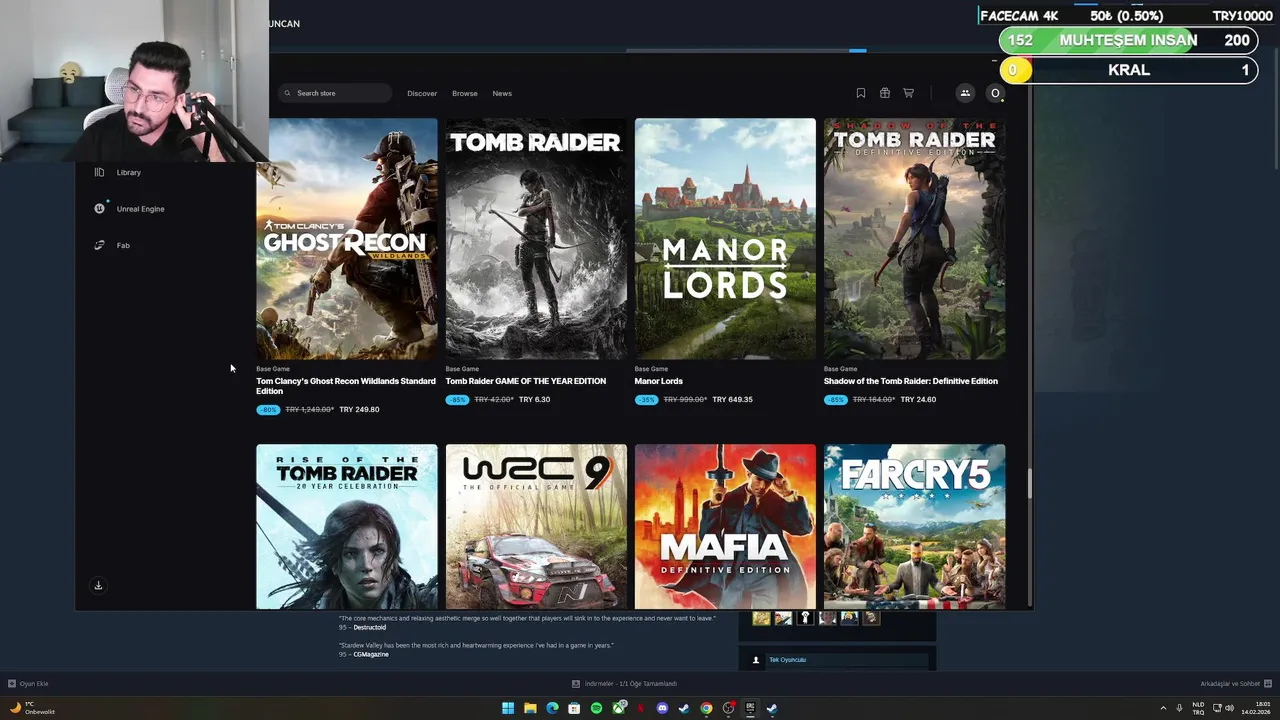1280x720 pixels.
Task: Switch to the Discover tab
Action: click(422, 93)
